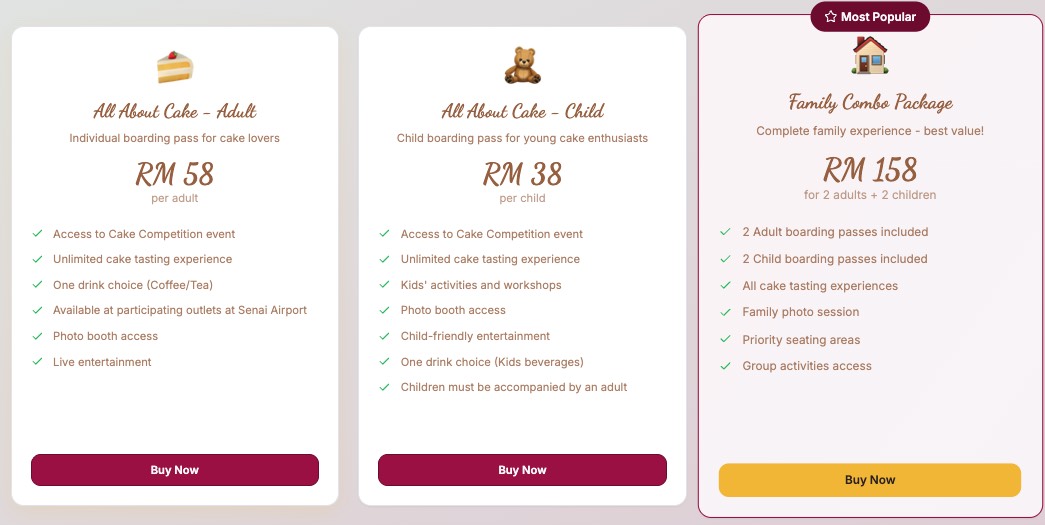
Task: Purchase the Family Combo Package
Action: coord(870,480)
